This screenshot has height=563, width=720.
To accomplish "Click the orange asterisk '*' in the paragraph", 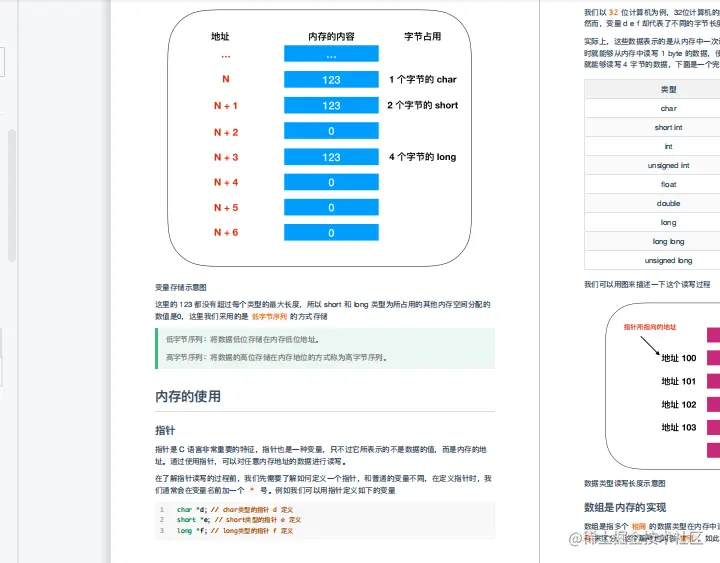I will click(252, 490).
